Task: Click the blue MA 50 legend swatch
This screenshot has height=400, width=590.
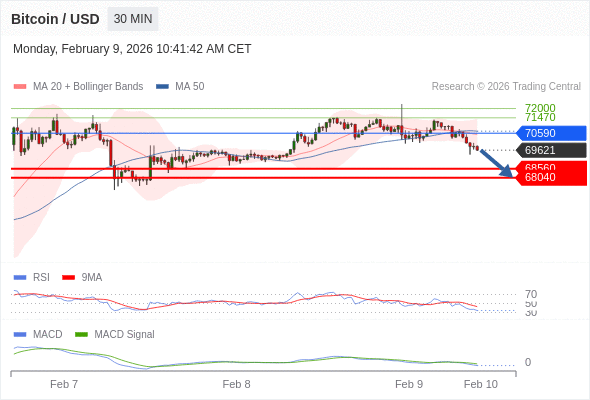Action: pos(162,87)
